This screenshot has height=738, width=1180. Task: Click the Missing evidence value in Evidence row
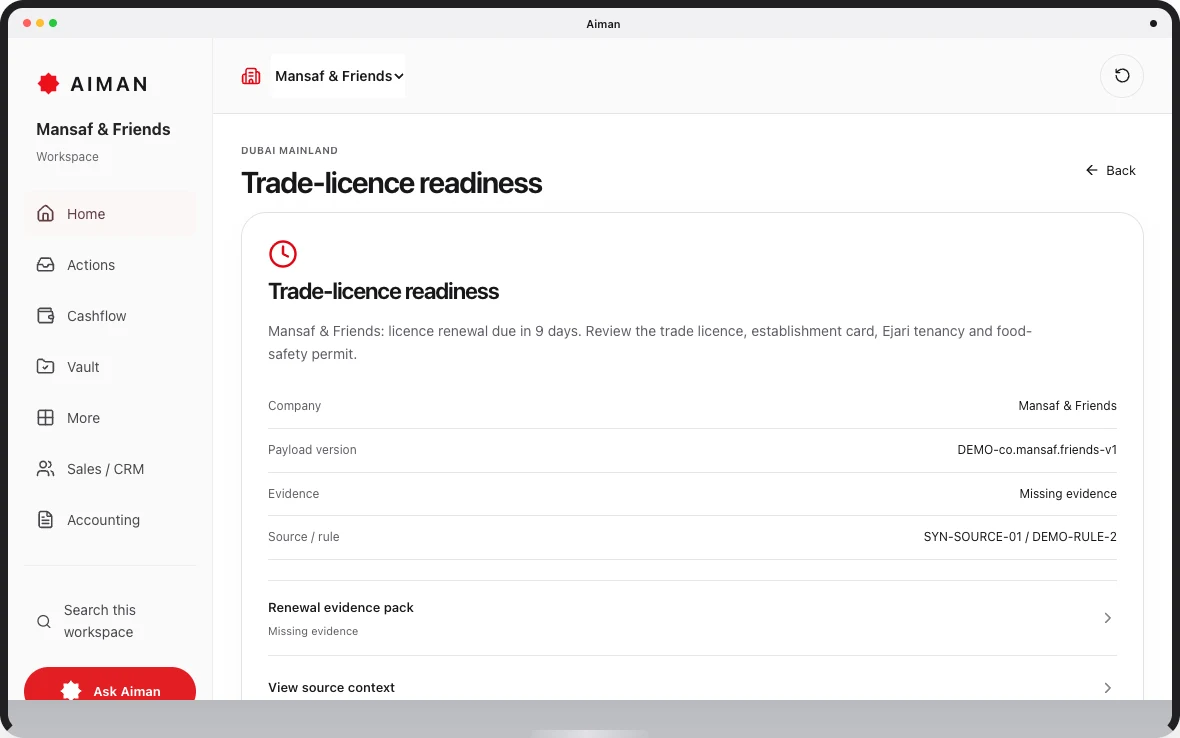[1067, 494]
